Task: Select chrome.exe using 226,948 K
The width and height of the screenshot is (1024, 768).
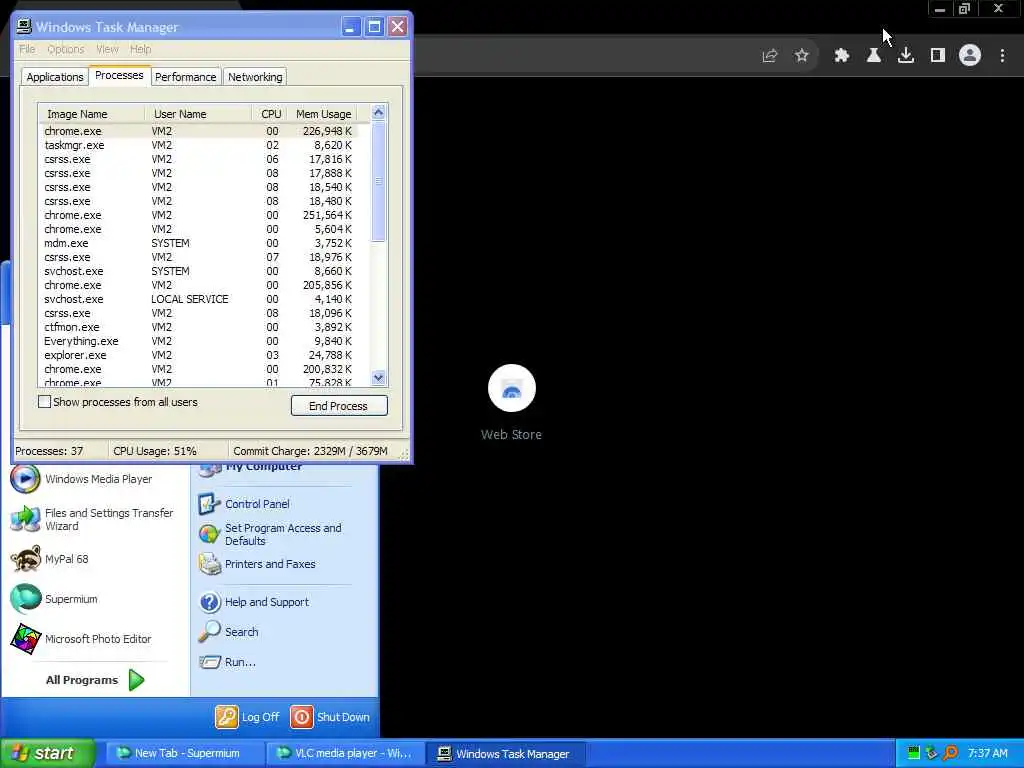Action: point(199,131)
